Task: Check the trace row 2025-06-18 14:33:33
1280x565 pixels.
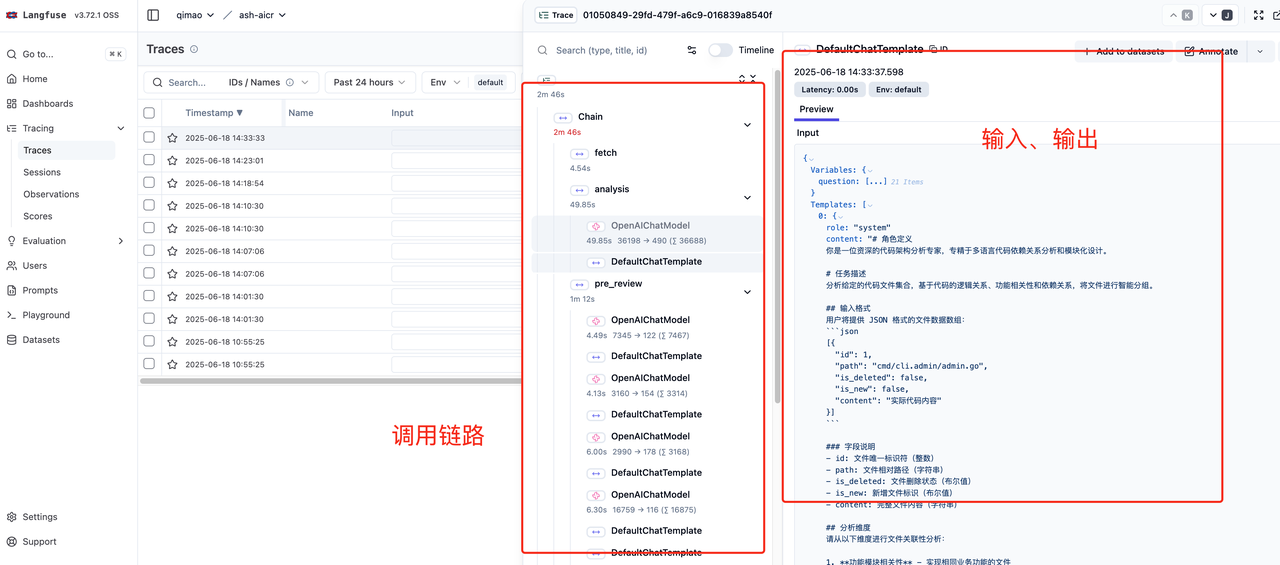Action: (x=149, y=138)
